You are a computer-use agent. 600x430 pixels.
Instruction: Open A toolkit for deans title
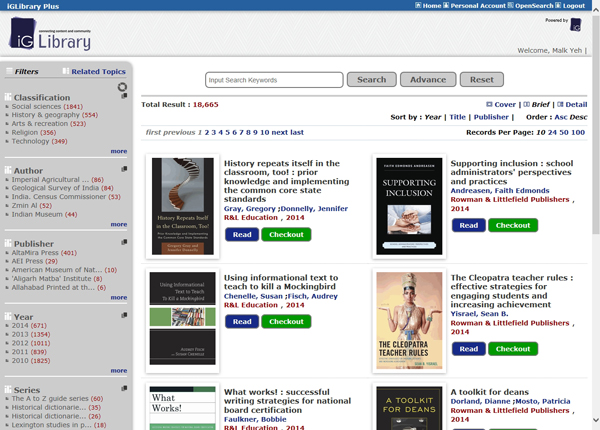[489, 392]
